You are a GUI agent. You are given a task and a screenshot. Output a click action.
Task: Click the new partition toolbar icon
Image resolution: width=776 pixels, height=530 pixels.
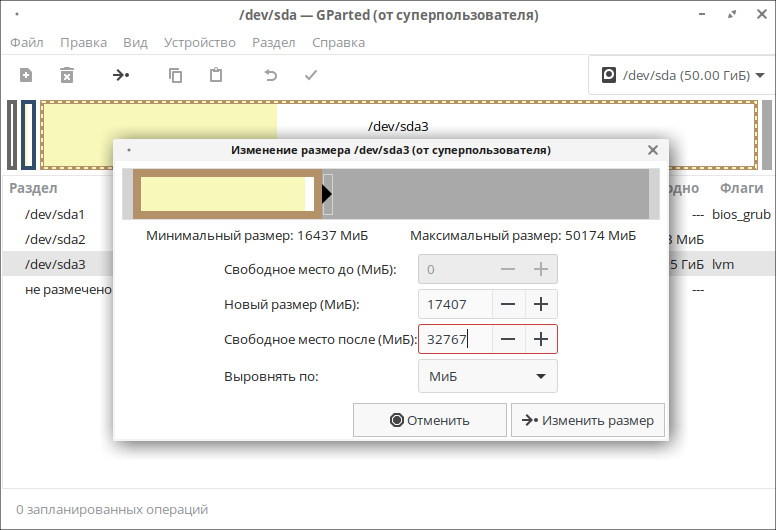point(26,75)
